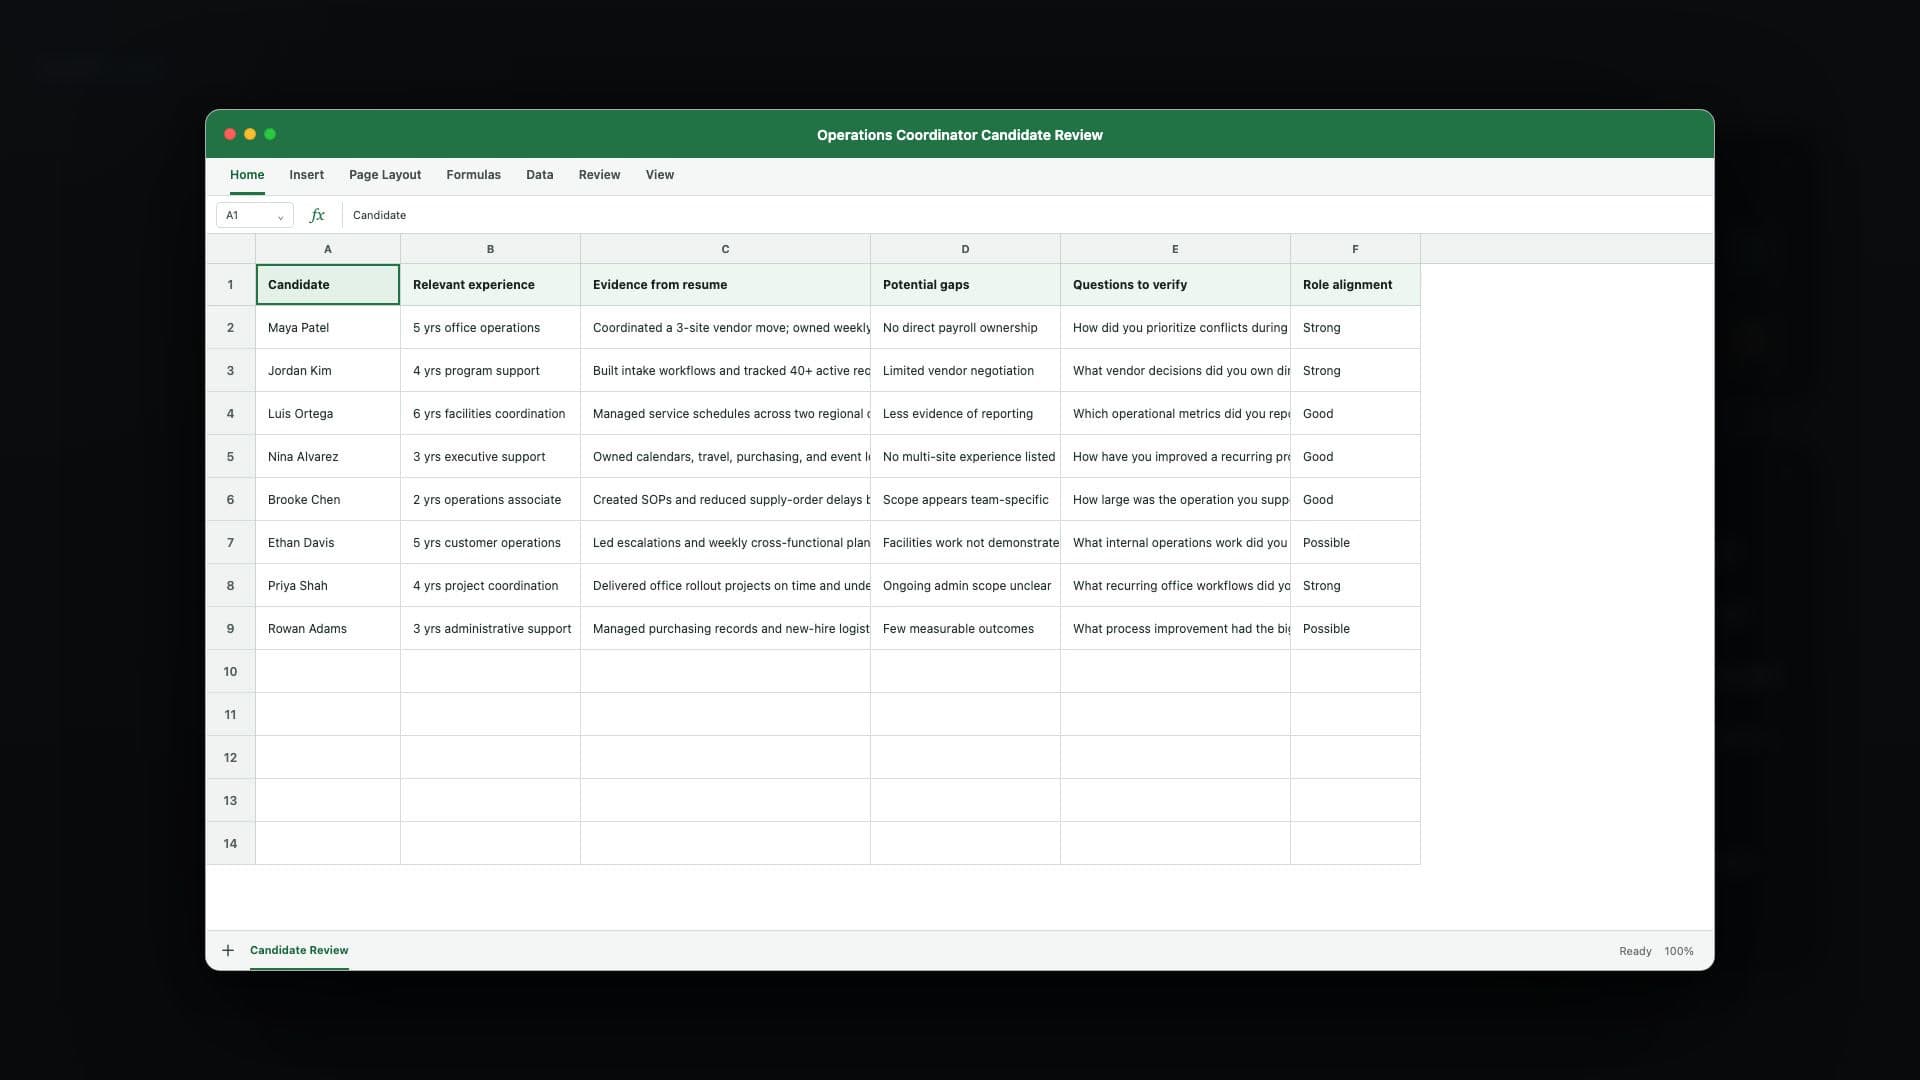Select the 3 yrs administrative support cell
The width and height of the screenshot is (1920, 1080).
[490, 629]
